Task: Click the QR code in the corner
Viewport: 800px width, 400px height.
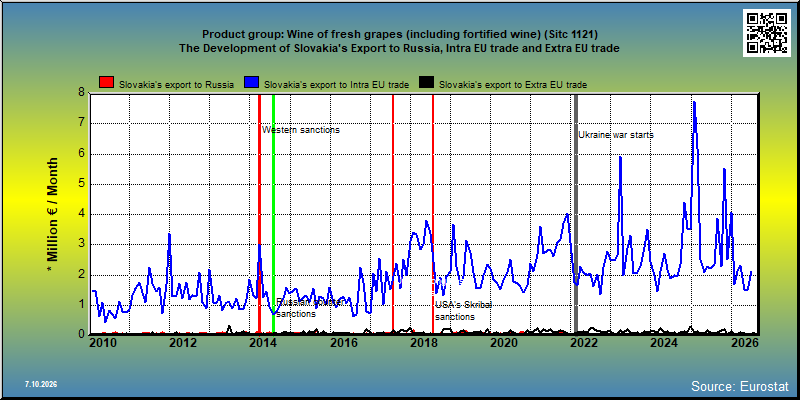Action: pyautogui.click(x=766, y=33)
